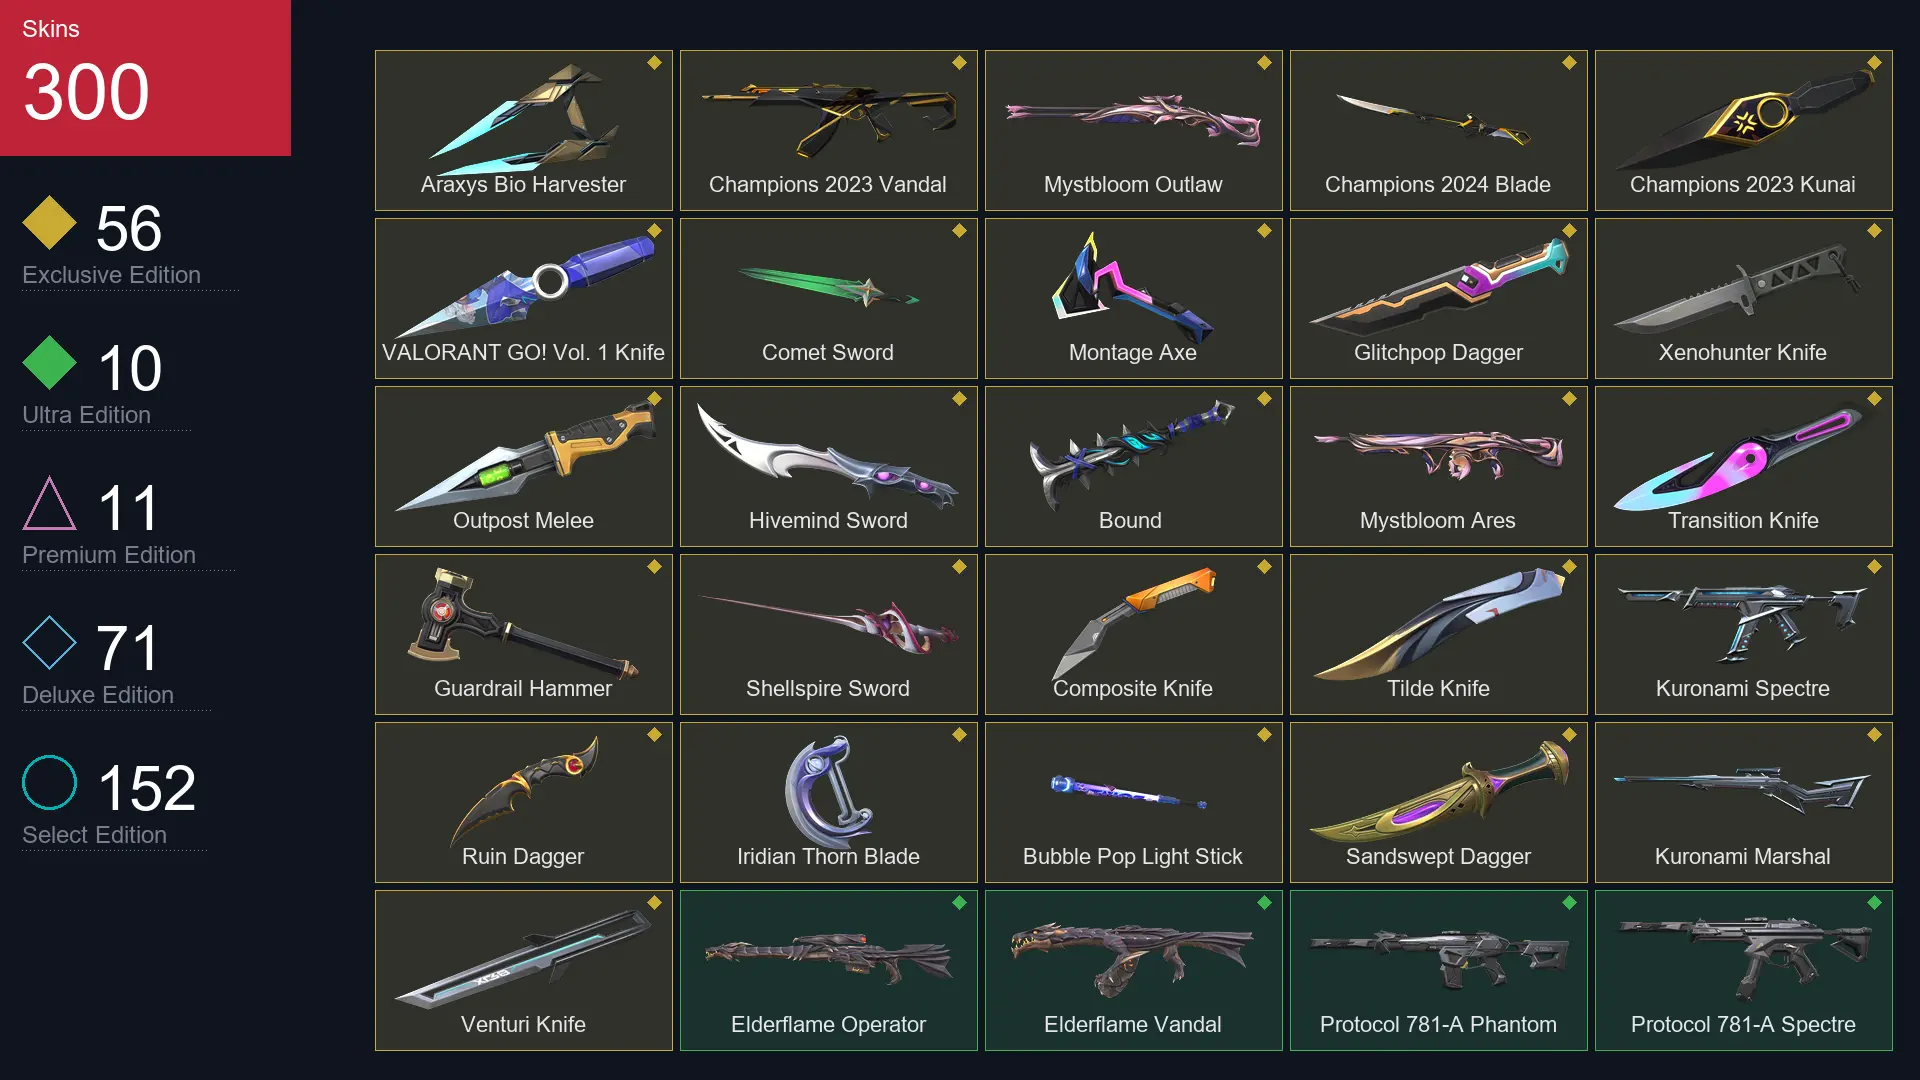This screenshot has width=1920, height=1080.
Task: Open the Mystbloom Outlaw skin card
Action: pos(1133,130)
